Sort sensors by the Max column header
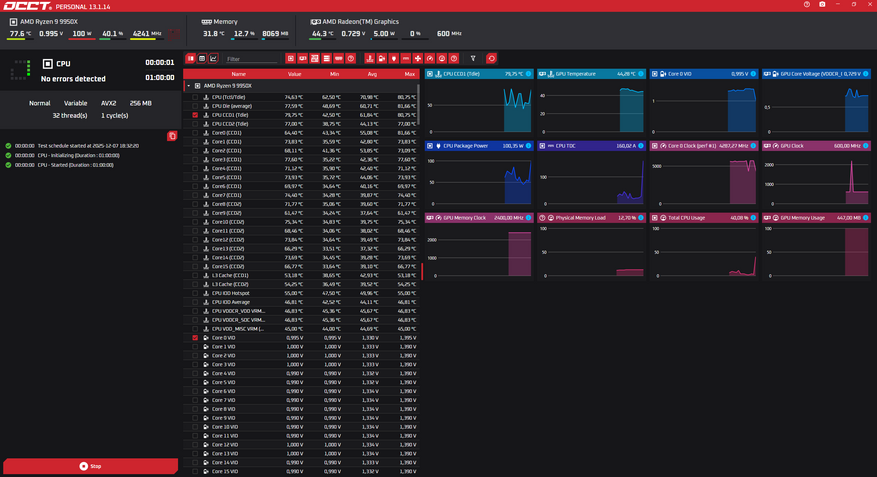 [410, 74]
